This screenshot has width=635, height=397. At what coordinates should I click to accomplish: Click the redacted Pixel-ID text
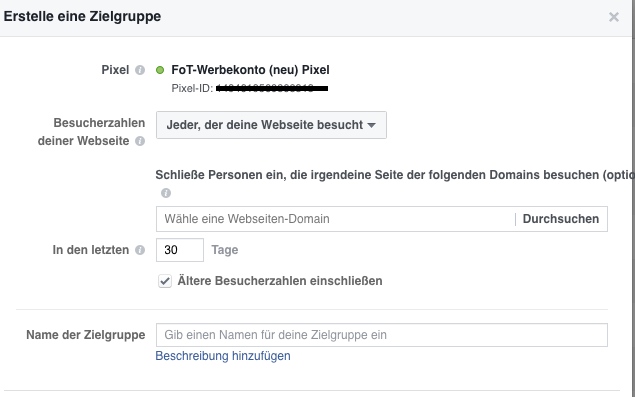pyautogui.click(x=272, y=88)
